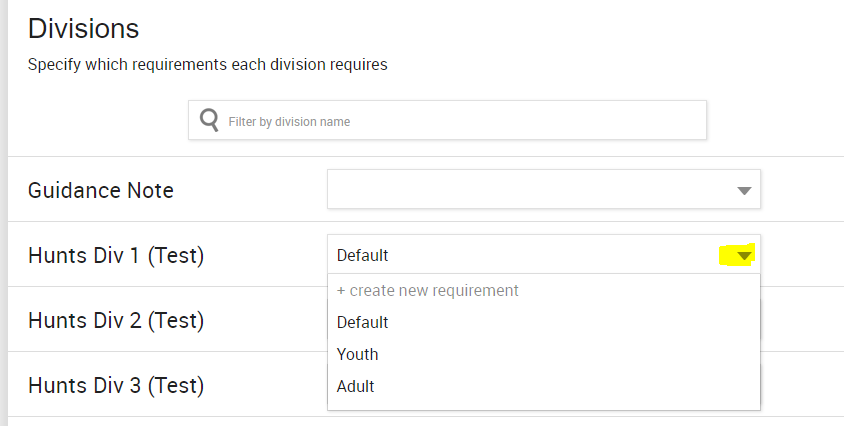
Task: Collapse Hunts Div 1 dropdown via highlighted arrow
Action: point(743,256)
